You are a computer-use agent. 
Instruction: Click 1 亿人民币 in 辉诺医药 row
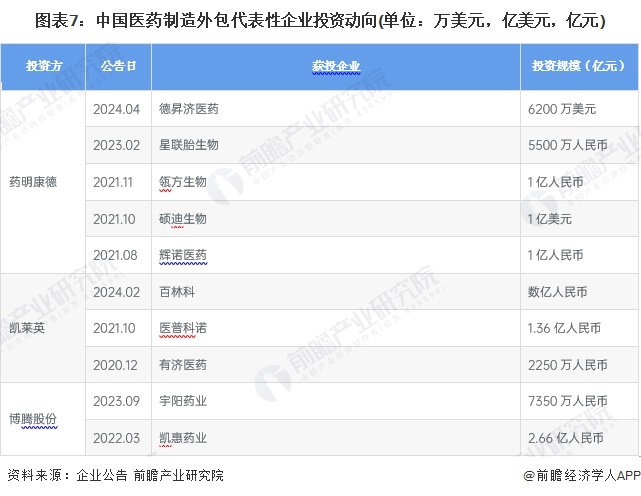(556, 255)
